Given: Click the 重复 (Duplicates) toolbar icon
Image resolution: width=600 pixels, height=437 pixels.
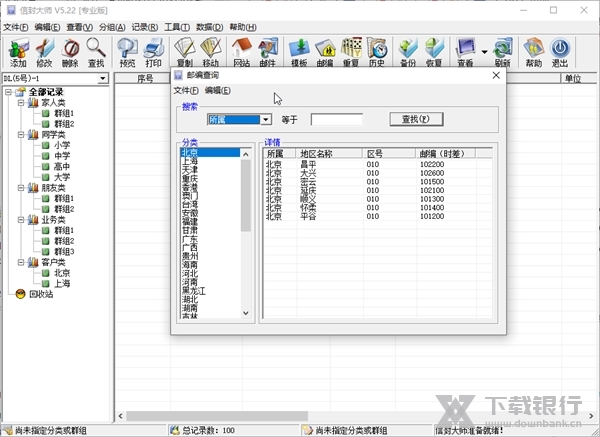Looking at the screenshot, I should coord(351,52).
